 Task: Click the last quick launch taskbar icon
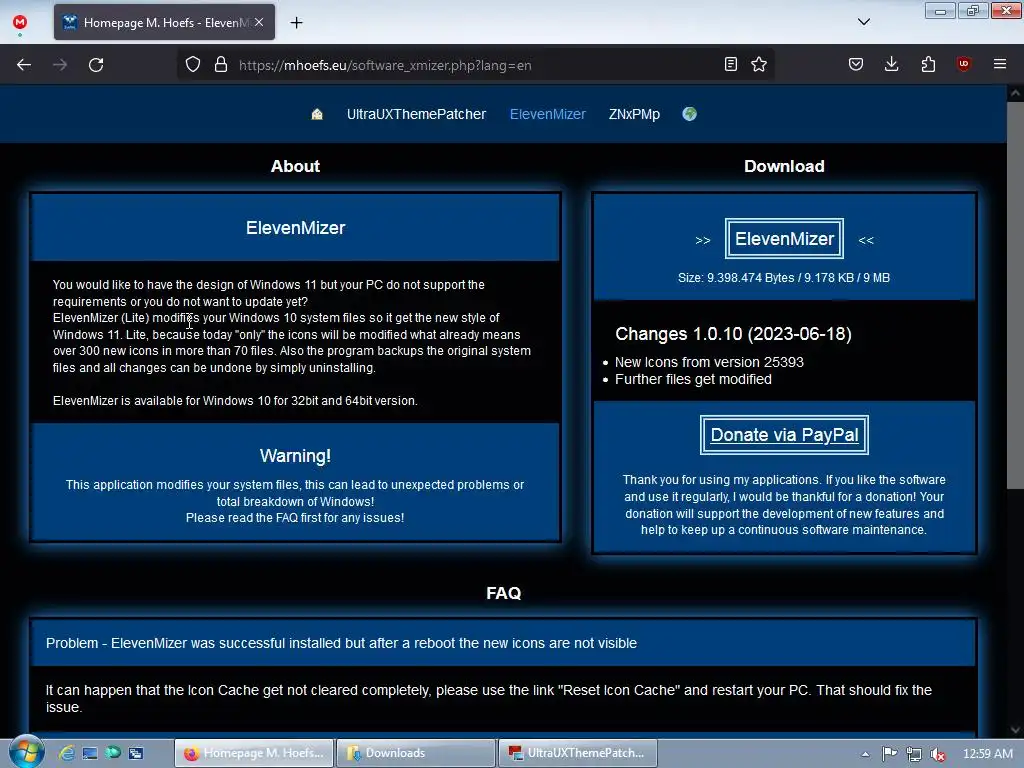136,753
